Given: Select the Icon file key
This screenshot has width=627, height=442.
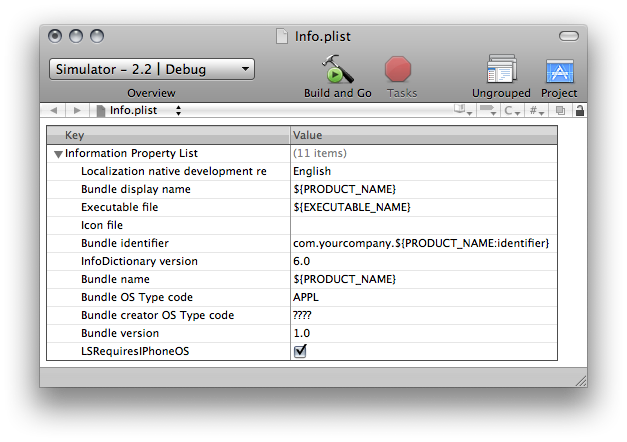Looking at the screenshot, I should tap(102, 225).
